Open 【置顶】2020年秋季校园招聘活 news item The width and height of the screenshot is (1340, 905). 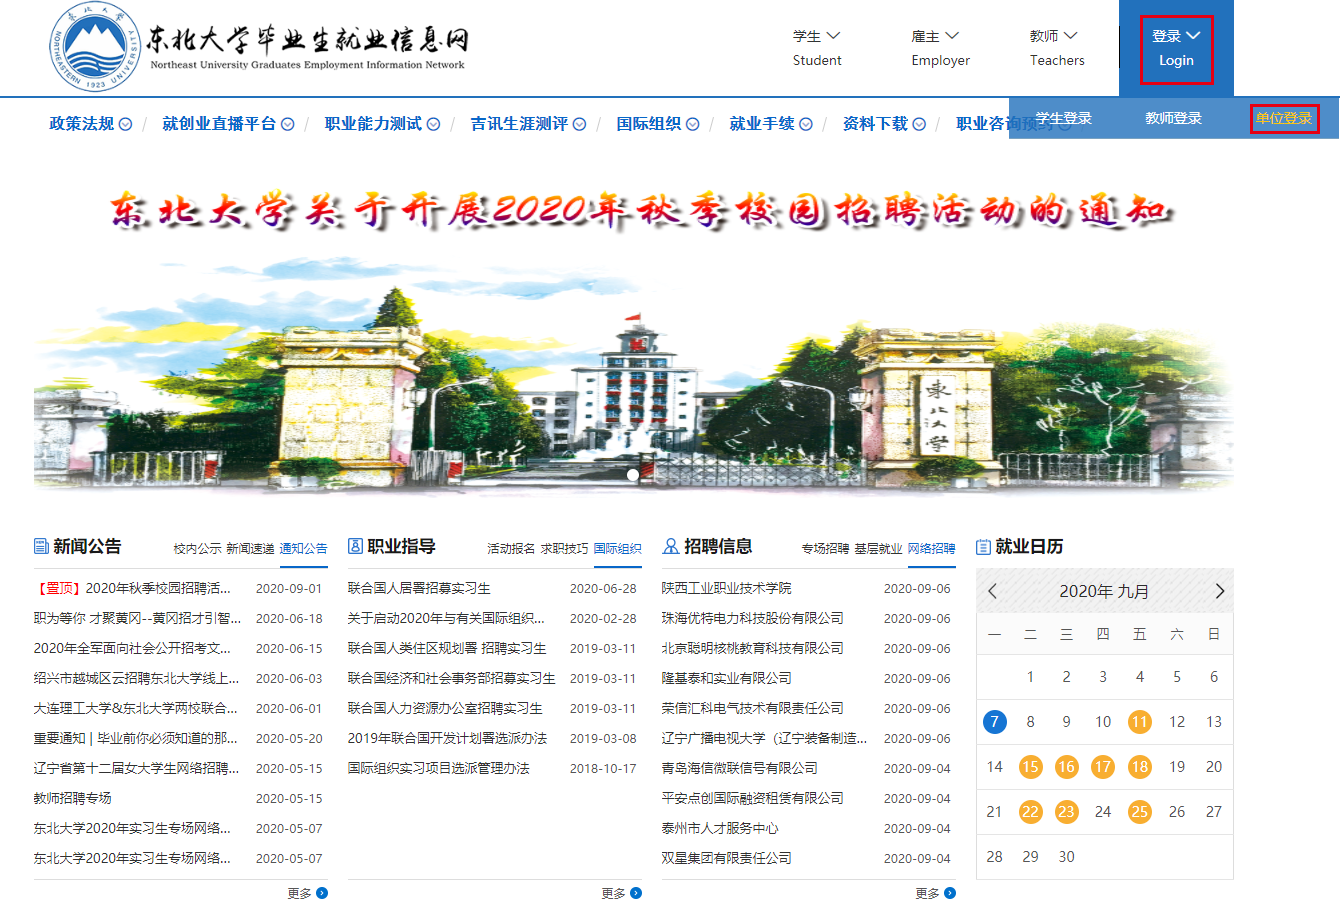(132, 588)
